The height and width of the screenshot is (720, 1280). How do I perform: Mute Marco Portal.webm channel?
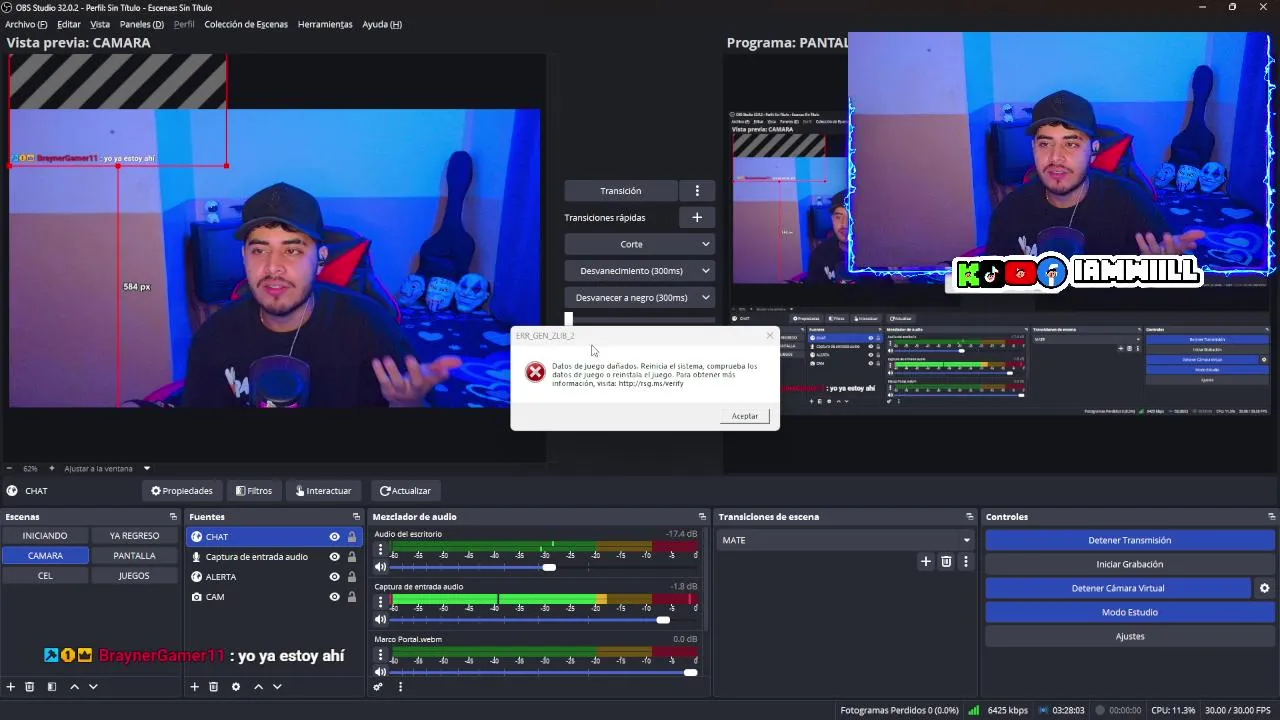(x=380, y=672)
